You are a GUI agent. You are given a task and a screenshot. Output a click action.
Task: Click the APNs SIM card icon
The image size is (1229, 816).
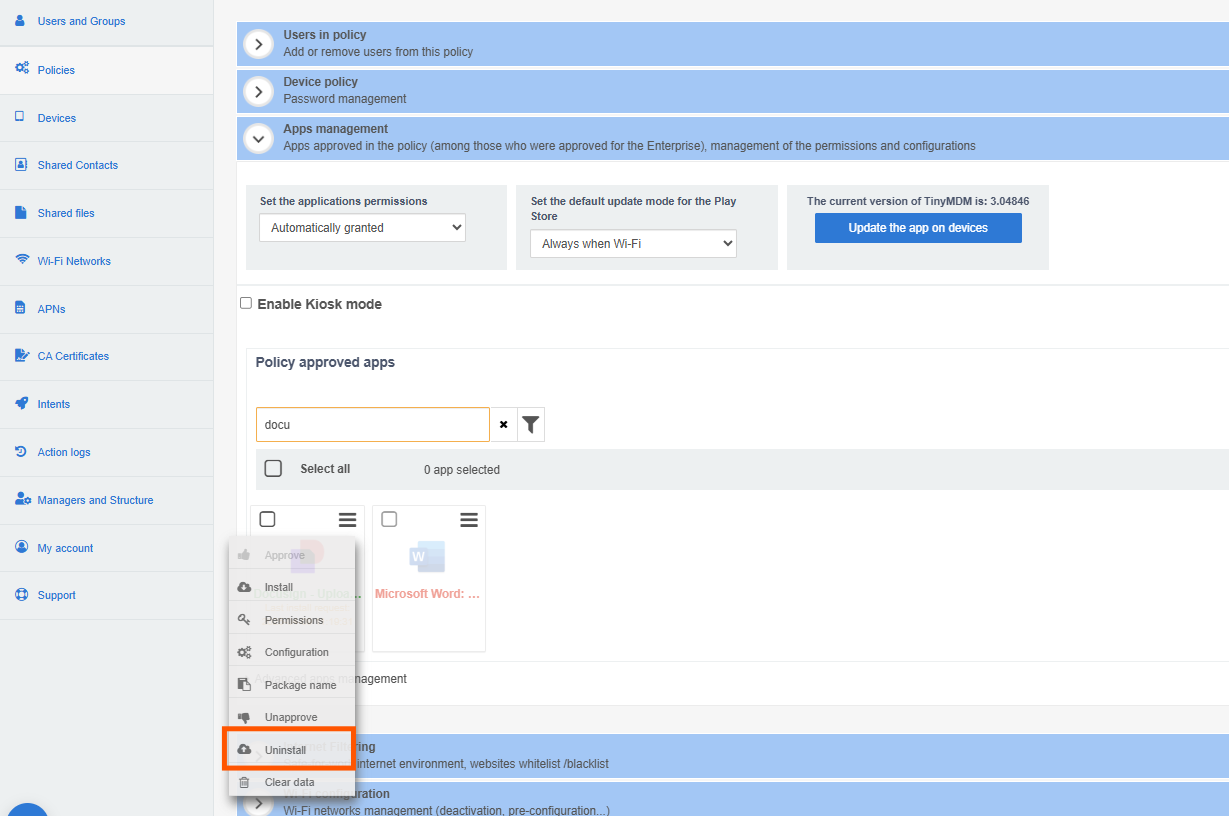(20, 308)
